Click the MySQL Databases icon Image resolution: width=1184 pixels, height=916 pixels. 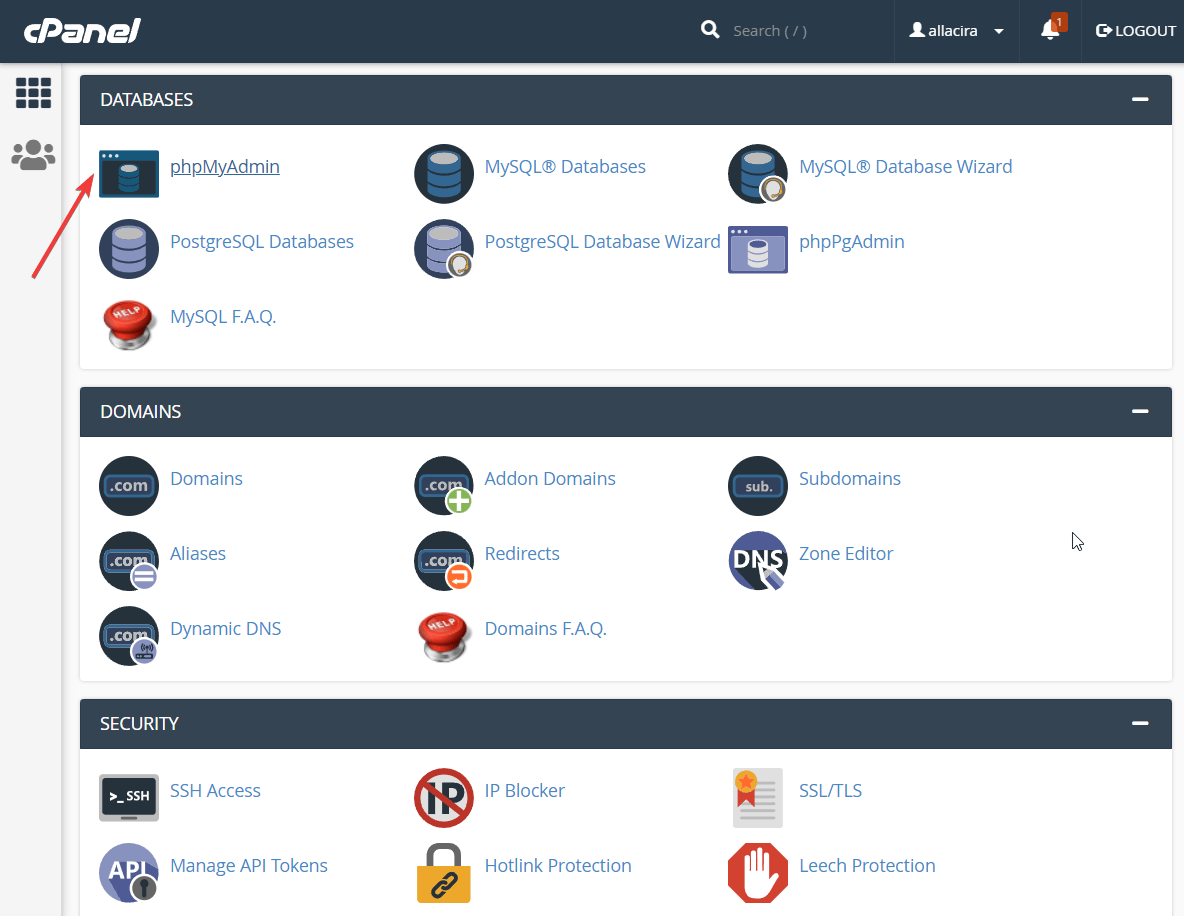click(444, 174)
